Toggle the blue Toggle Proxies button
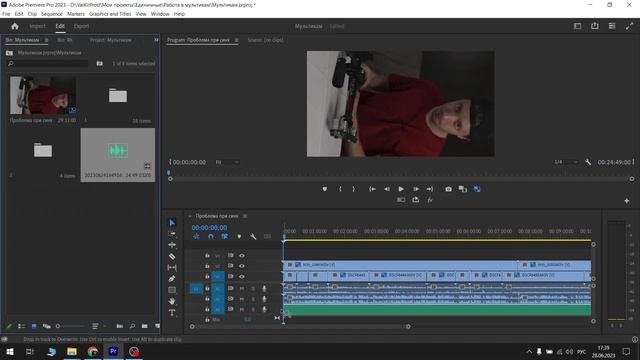Screen dimensions: 640x360 477,189
